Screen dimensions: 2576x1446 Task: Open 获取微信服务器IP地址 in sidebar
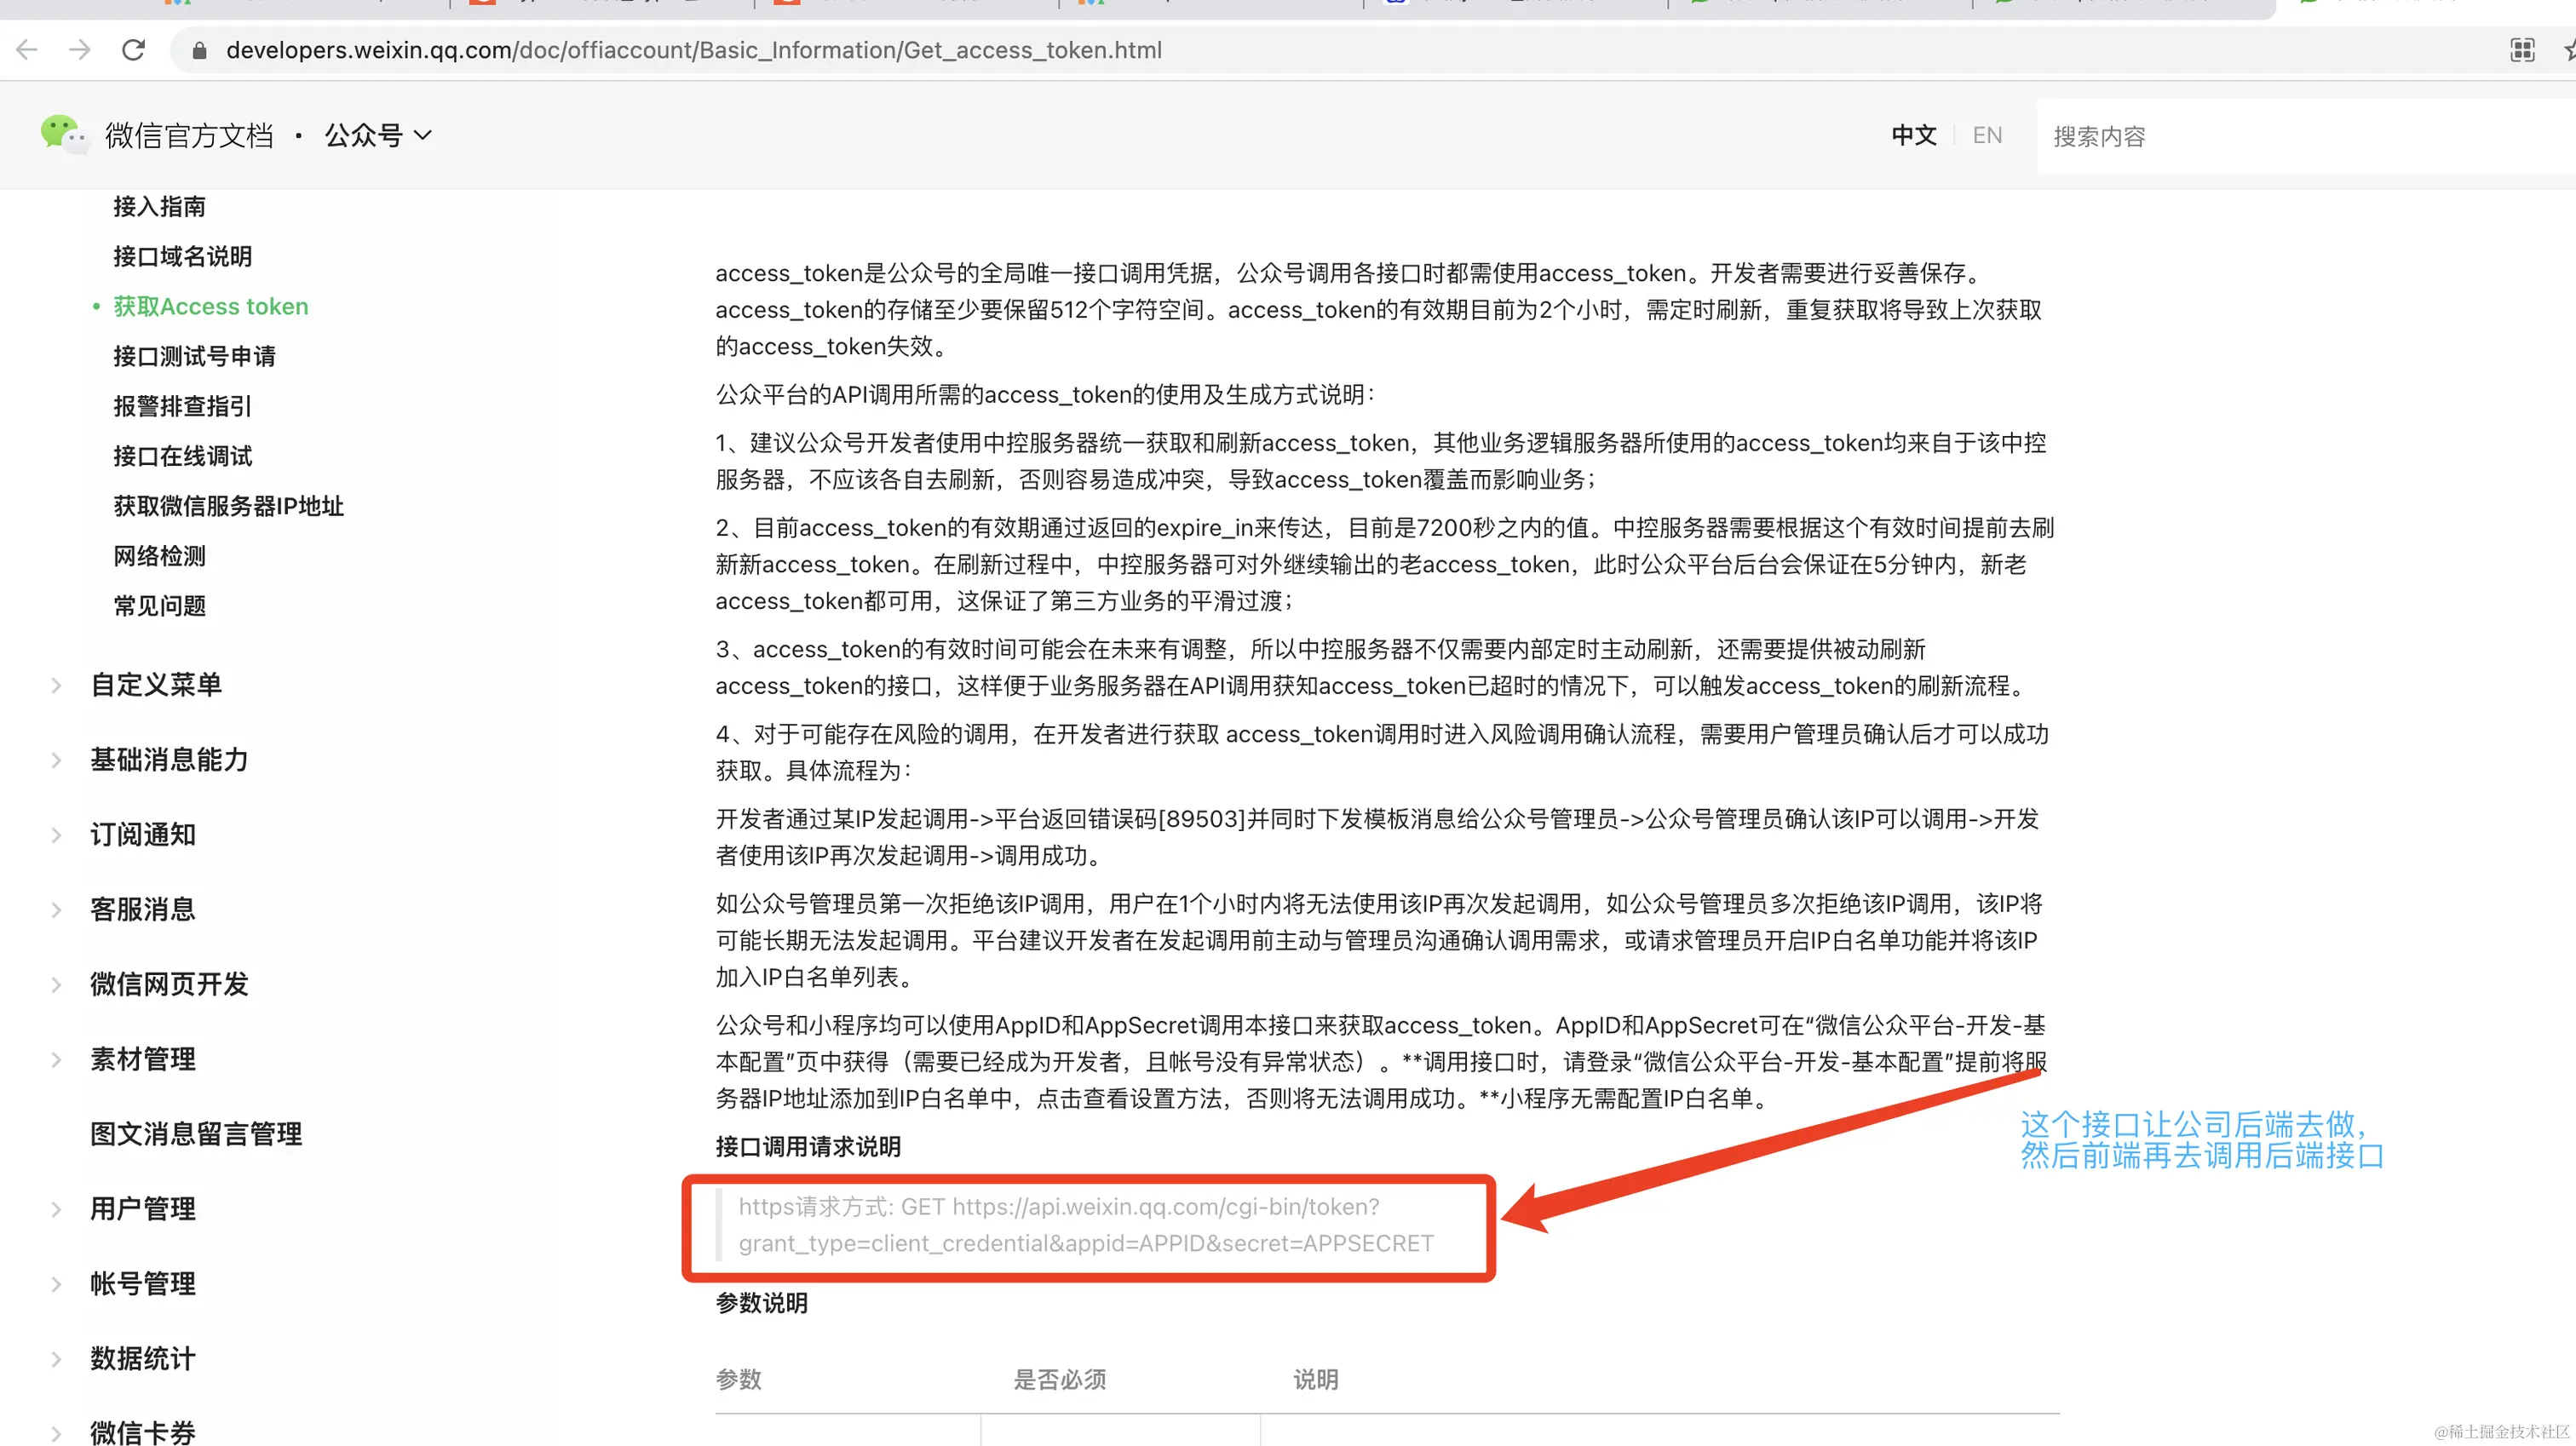228,506
